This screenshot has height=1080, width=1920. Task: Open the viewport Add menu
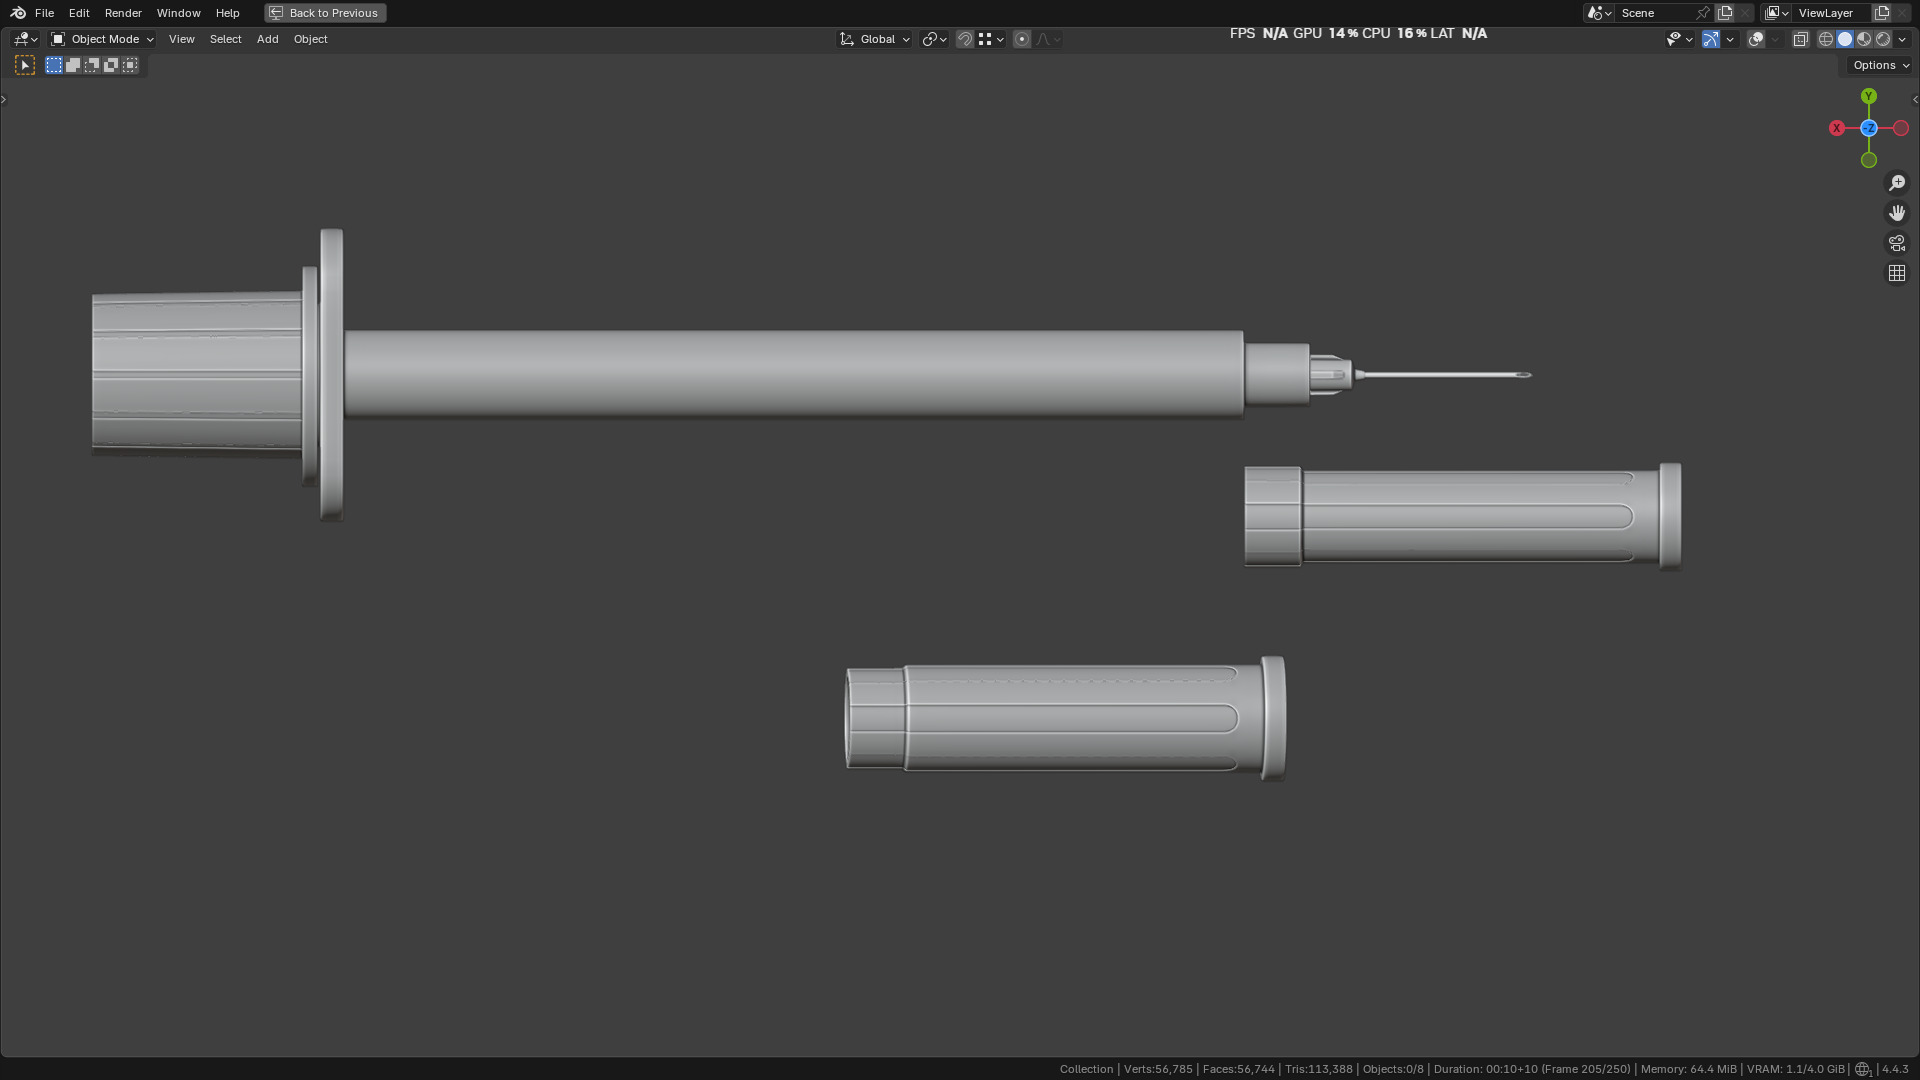(x=267, y=39)
